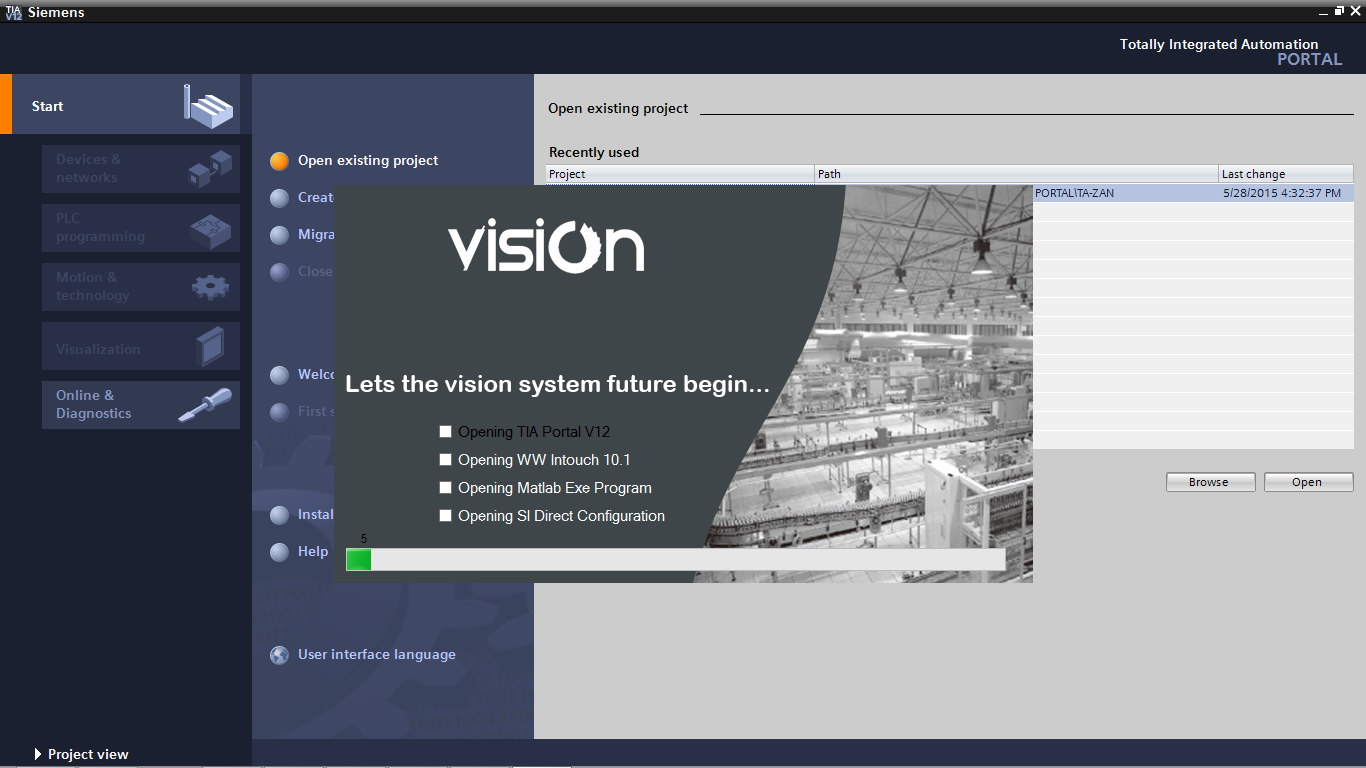The height and width of the screenshot is (768, 1366).
Task: Switch to Open existing project action
Action: (x=368, y=160)
